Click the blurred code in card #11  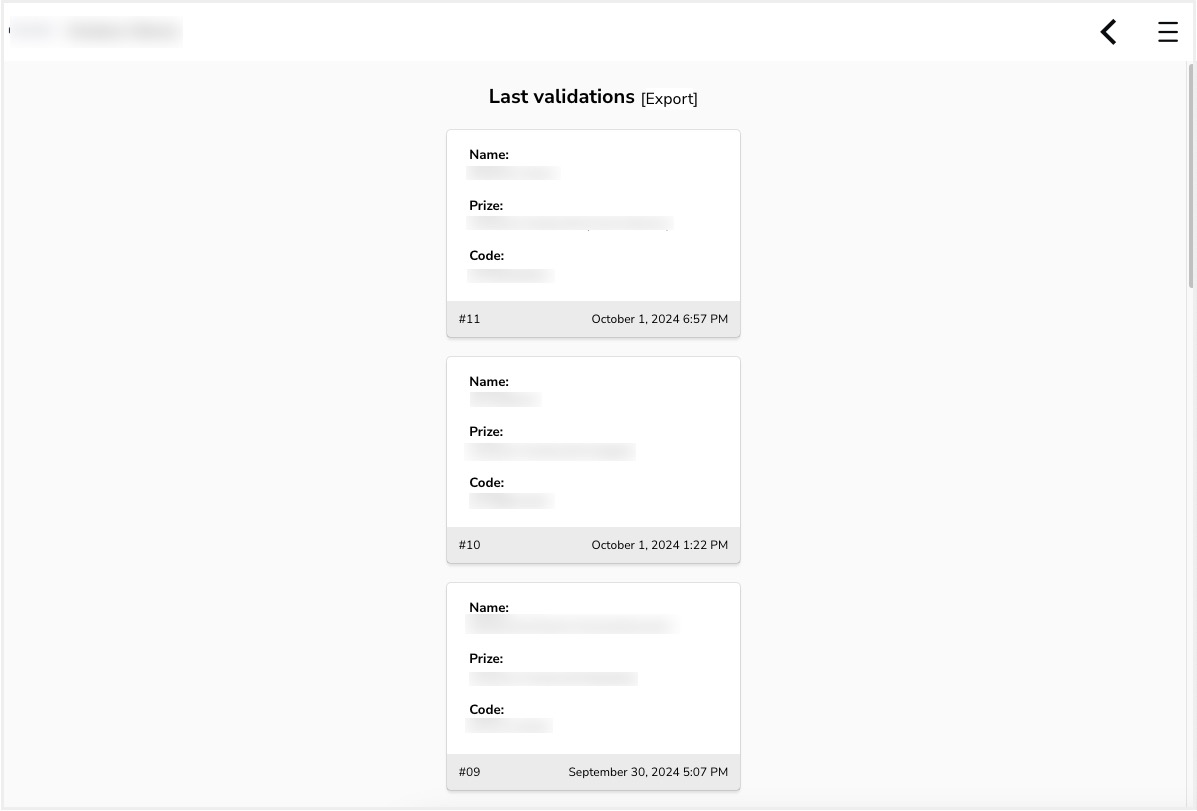tap(510, 275)
